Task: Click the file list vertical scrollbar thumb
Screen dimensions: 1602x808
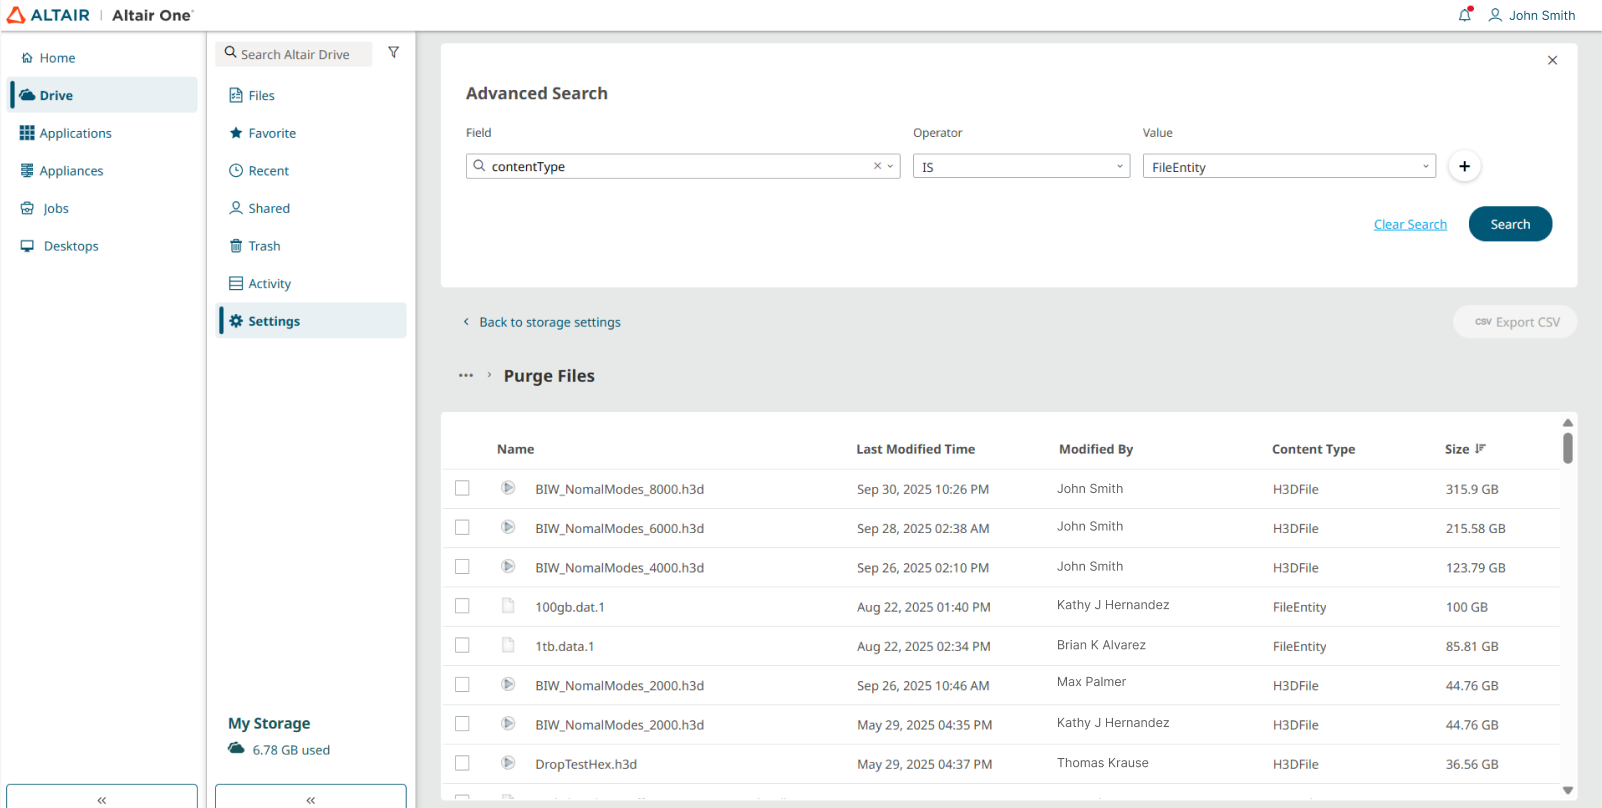Action: (x=1568, y=448)
